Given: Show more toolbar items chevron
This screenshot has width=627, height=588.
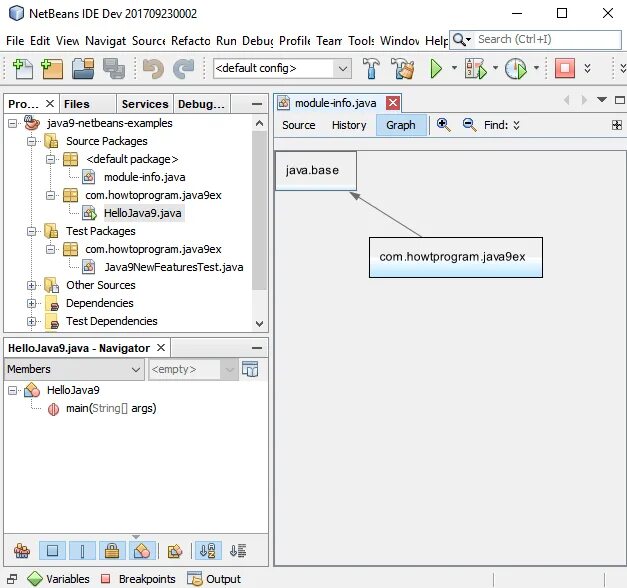Looking at the screenshot, I should point(587,68).
